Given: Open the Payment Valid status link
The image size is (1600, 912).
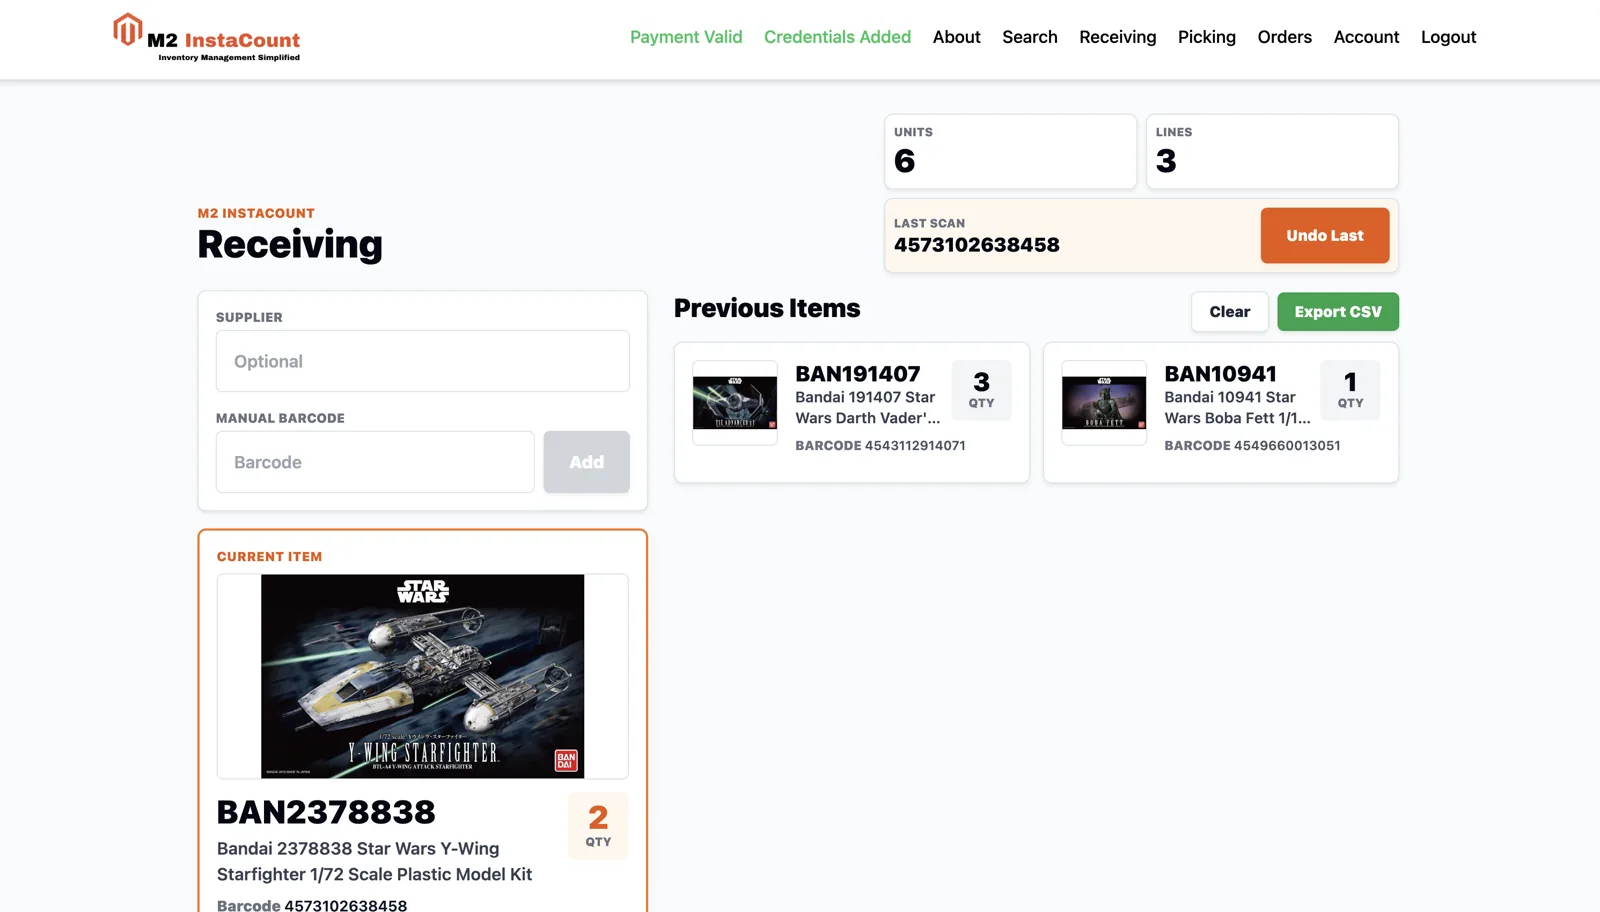Looking at the screenshot, I should click(x=686, y=37).
